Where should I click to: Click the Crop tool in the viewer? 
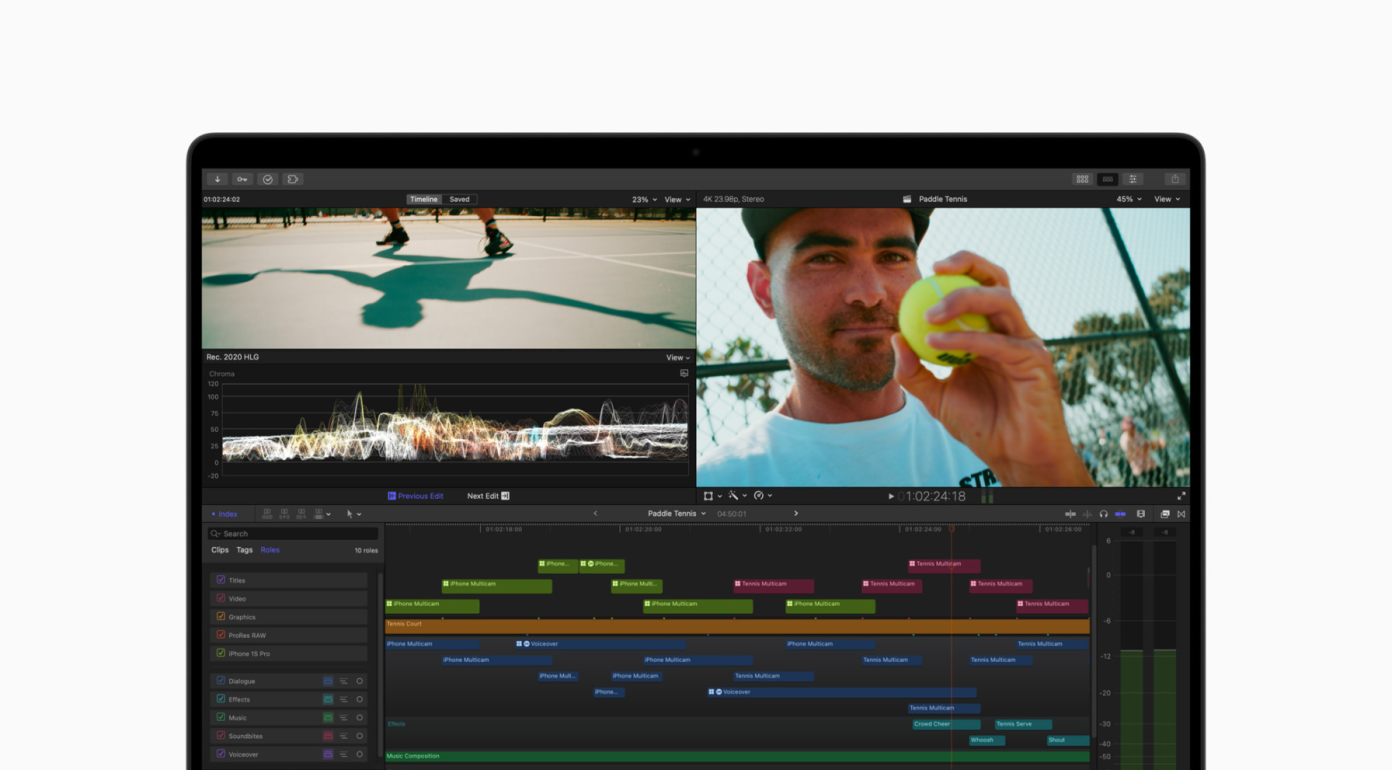click(709, 495)
